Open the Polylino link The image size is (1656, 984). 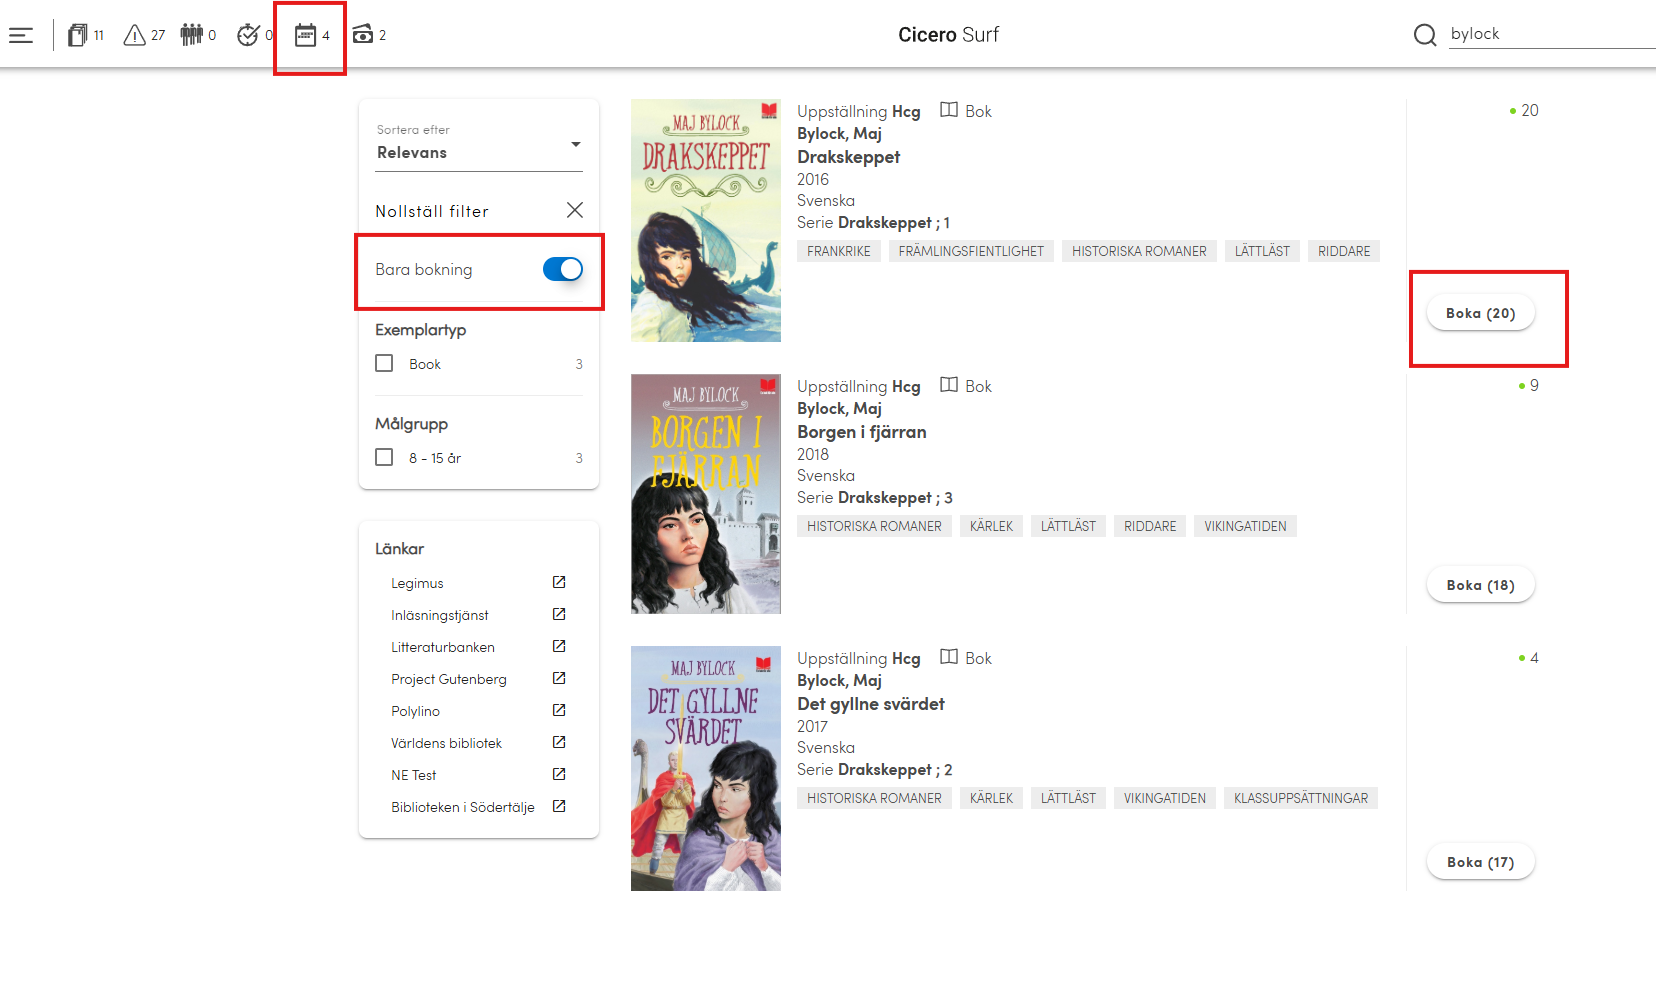click(415, 711)
